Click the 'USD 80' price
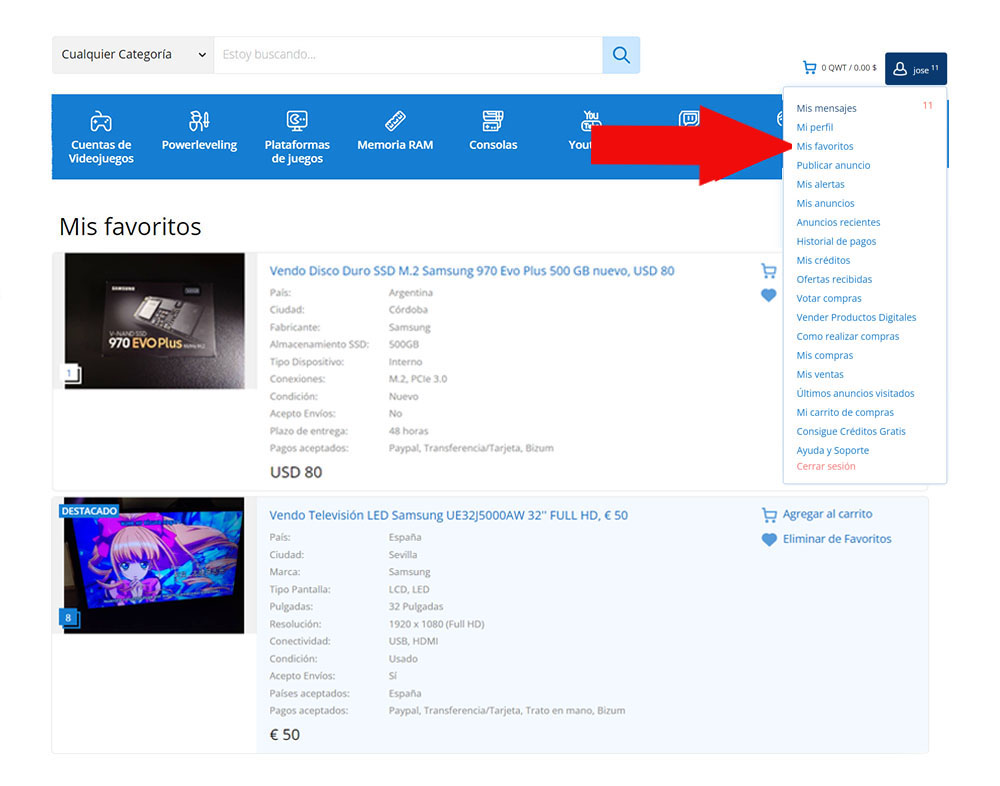The width and height of the screenshot is (1000, 786). coord(296,473)
